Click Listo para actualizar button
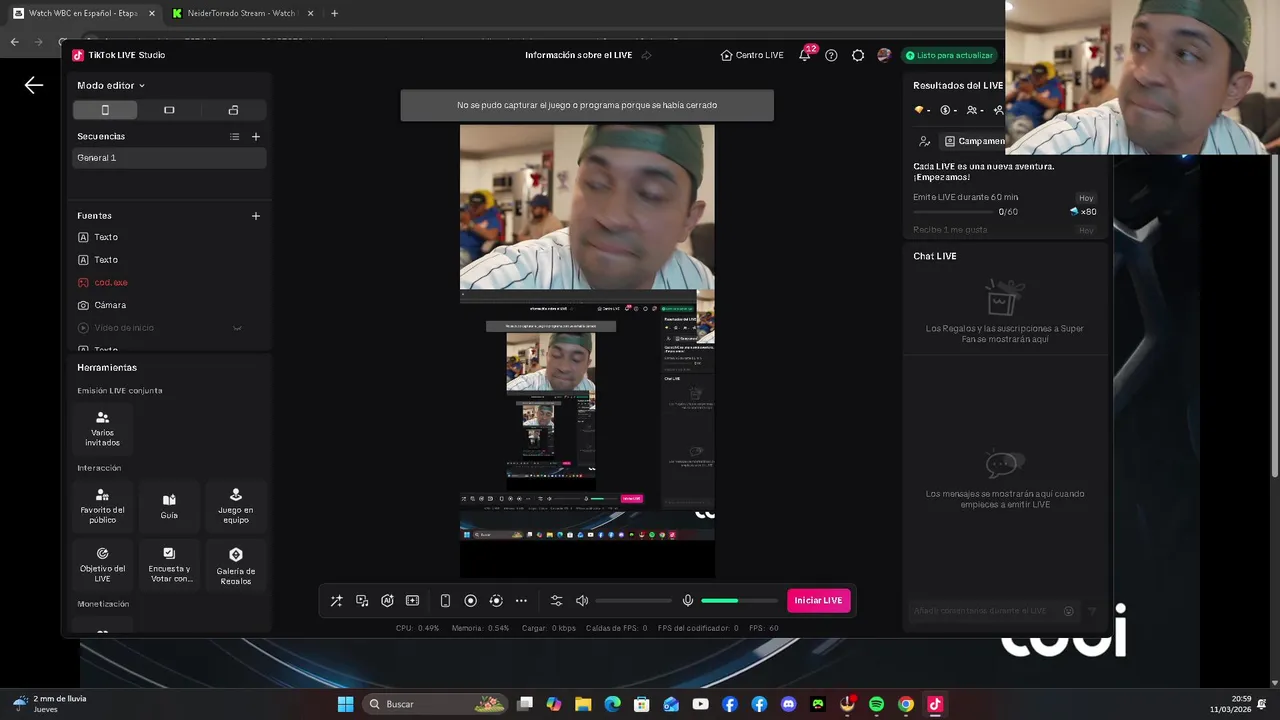 point(948,55)
